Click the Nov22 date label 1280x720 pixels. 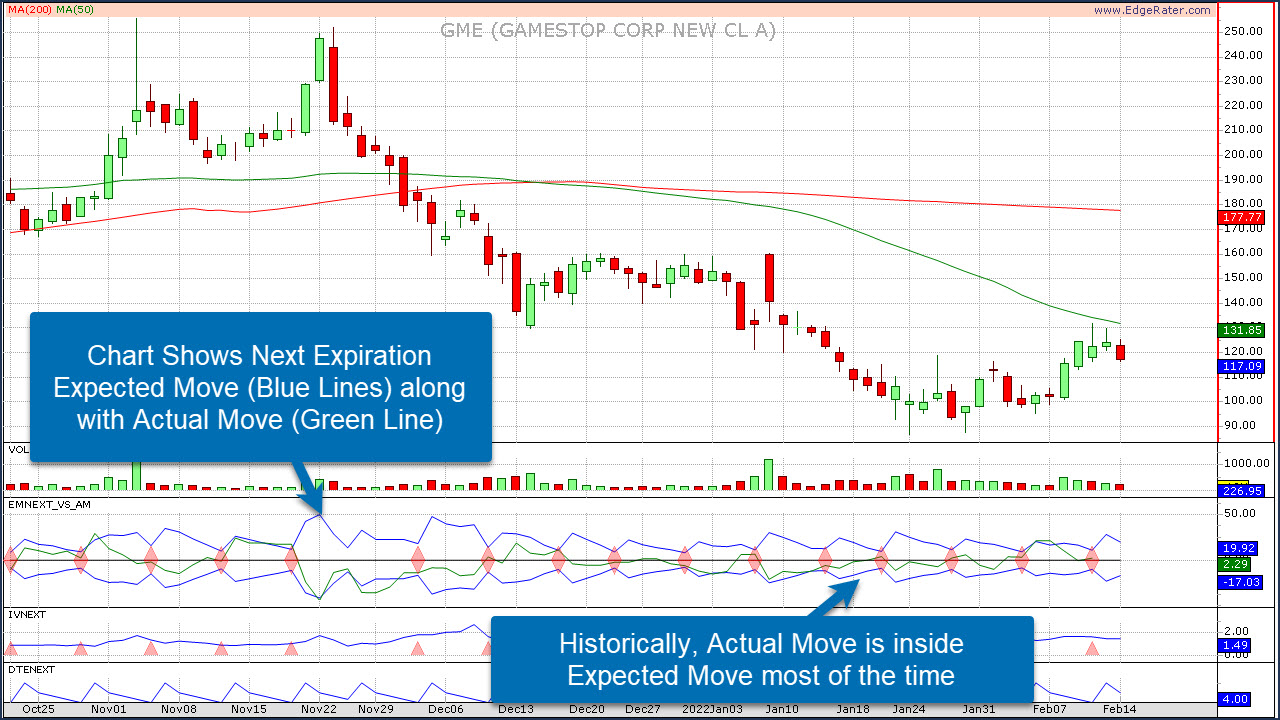tap(319, 709)
